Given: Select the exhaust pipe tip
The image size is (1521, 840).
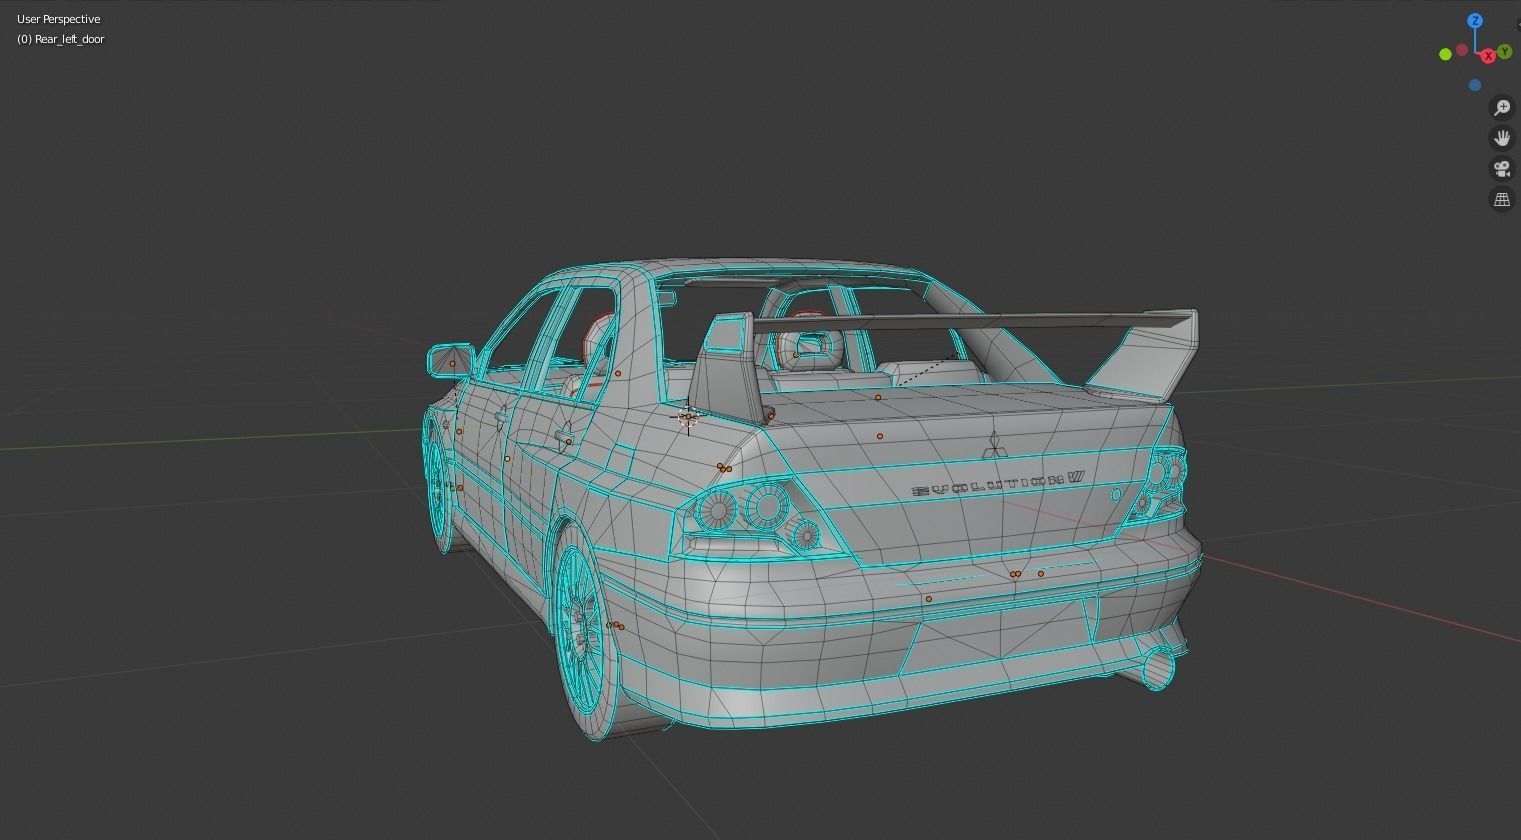Looking at the screenshot, I should click(1157, 667).
